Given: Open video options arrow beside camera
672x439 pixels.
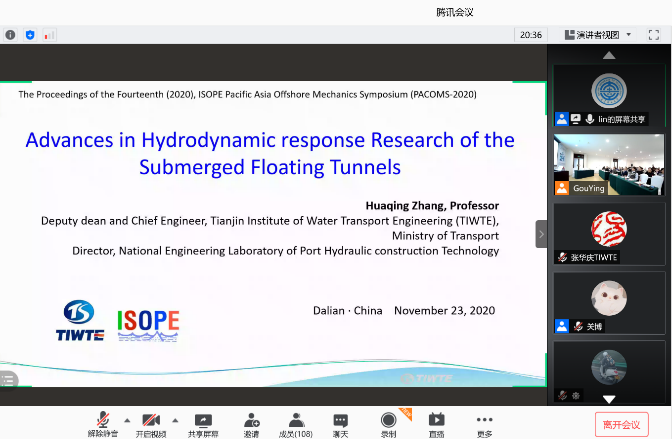Looking at the screenshot, I should [176, 420].
